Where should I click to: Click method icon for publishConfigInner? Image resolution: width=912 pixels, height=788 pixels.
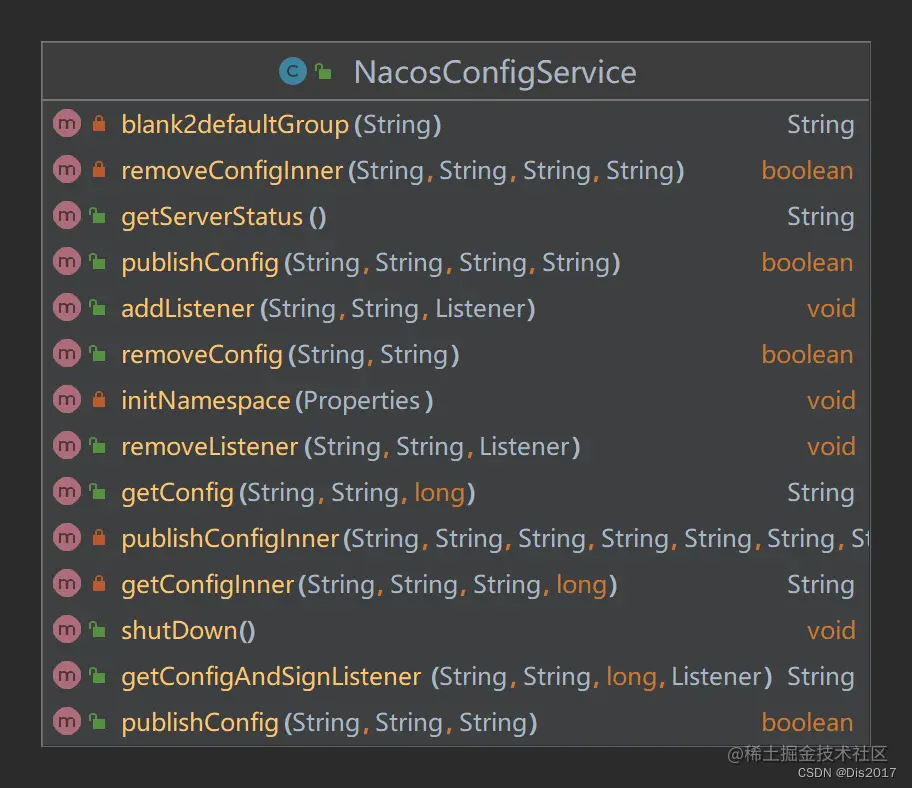click(x=67, y=537)
